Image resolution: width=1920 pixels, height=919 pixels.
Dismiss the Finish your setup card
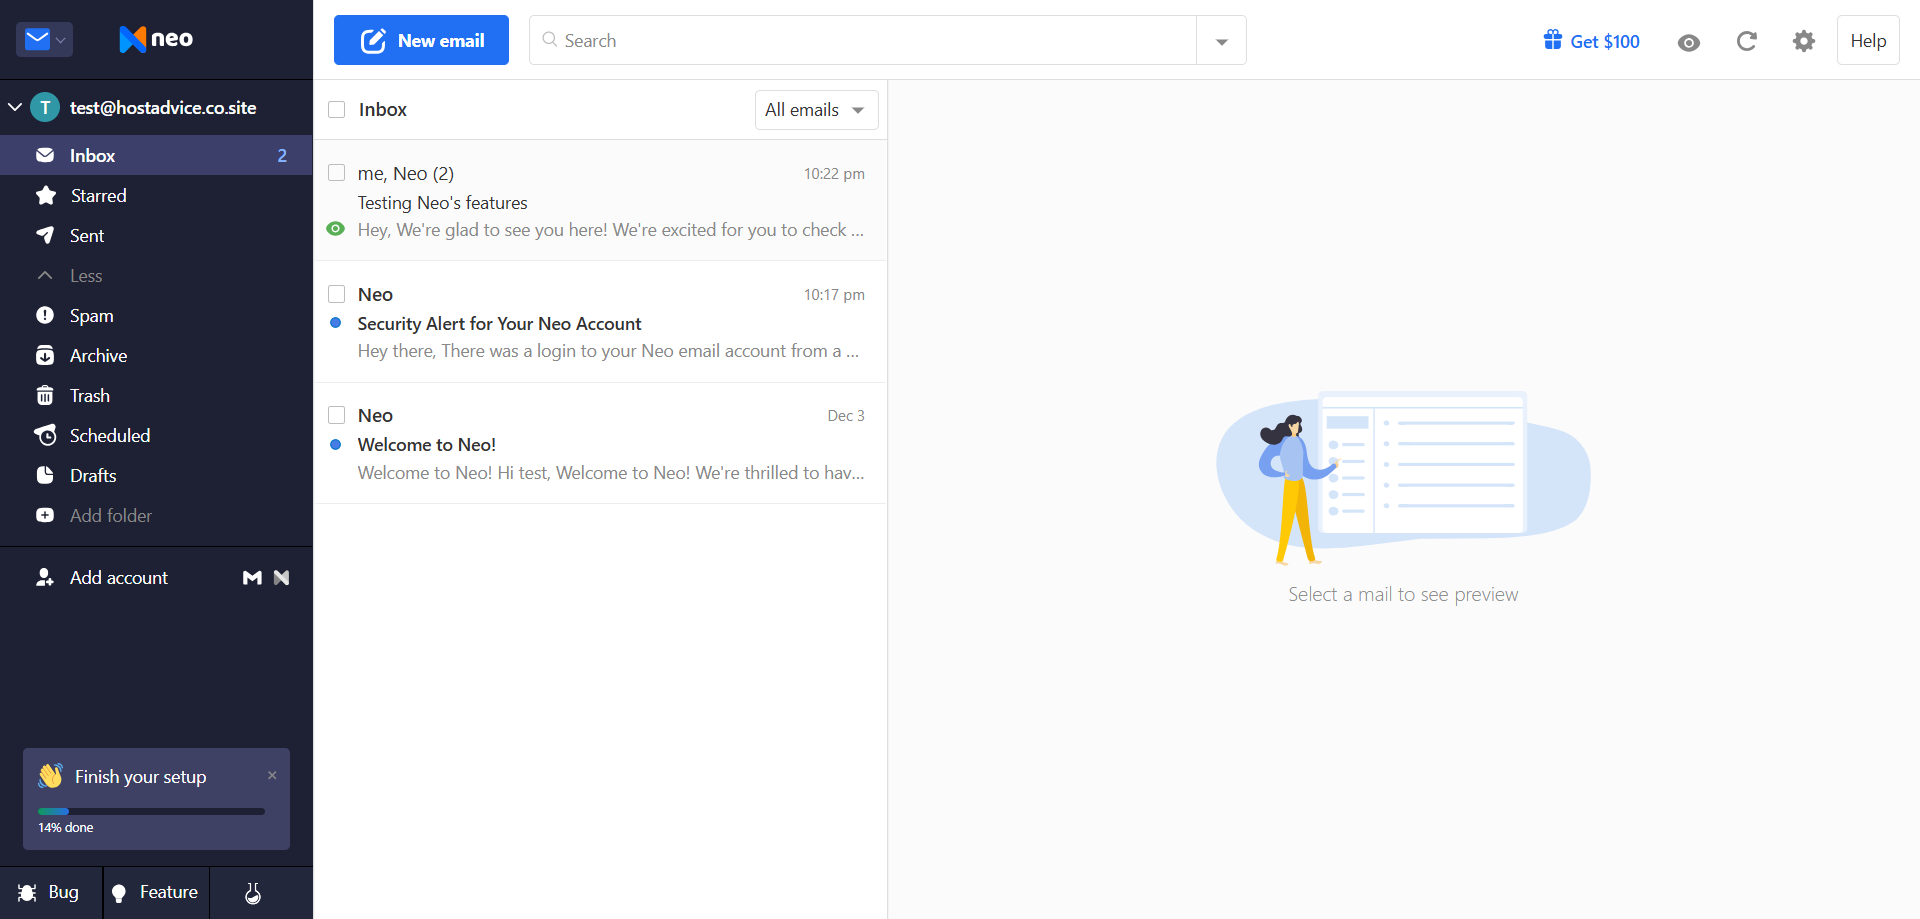(272, 775)
